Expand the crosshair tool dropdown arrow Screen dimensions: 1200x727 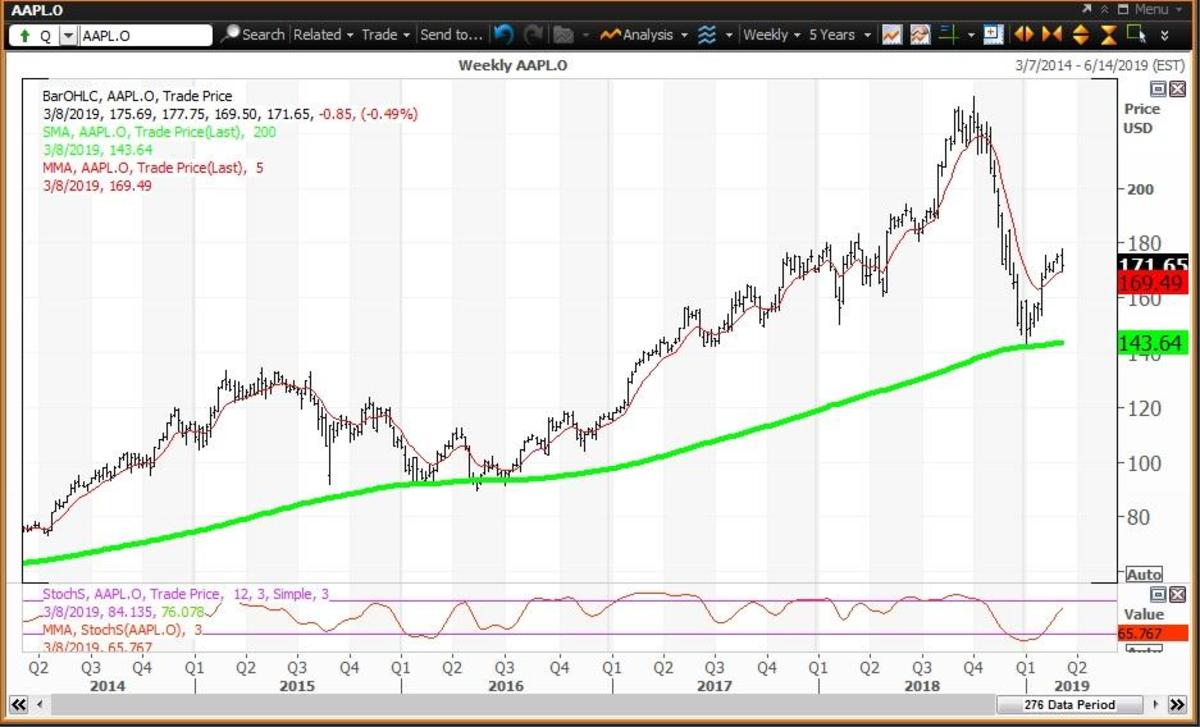tap(970, 35)
